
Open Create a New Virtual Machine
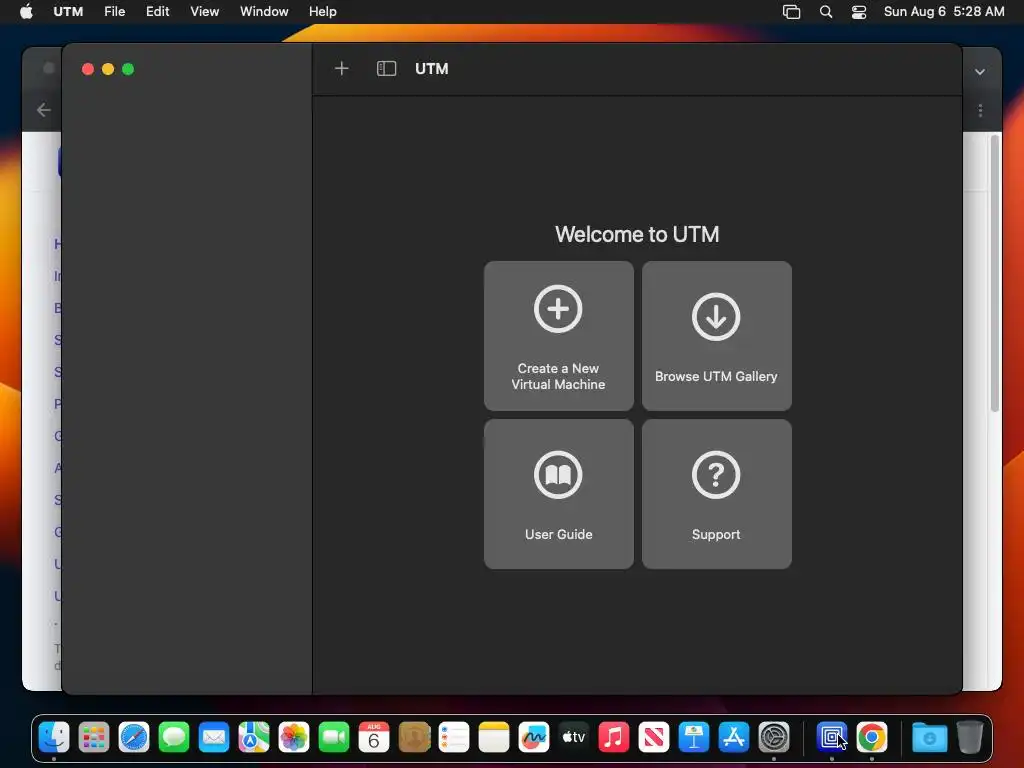(558, 336)
